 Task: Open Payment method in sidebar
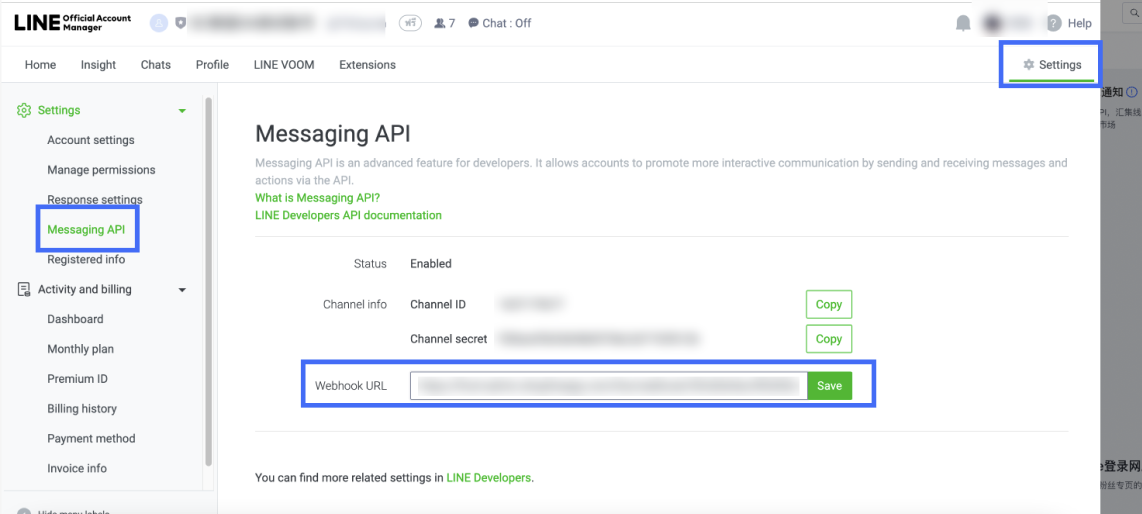click(91, 439)
